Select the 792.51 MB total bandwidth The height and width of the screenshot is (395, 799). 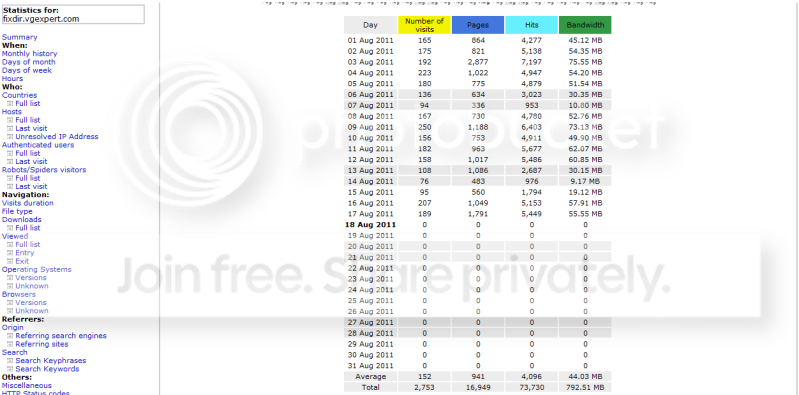(x=585, y=387)
